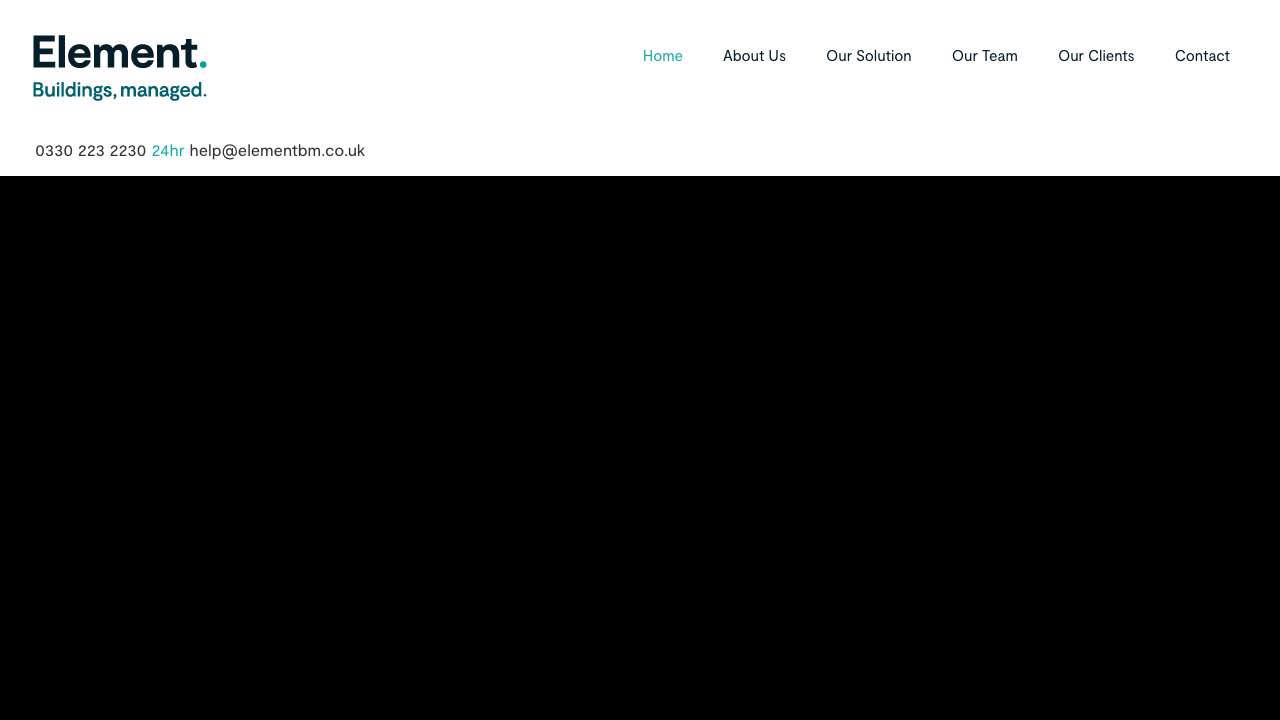Click the highlighted Home nav link
Image resolution: width=1280 pixels, height=720 pixels.
tap(662, 56)
